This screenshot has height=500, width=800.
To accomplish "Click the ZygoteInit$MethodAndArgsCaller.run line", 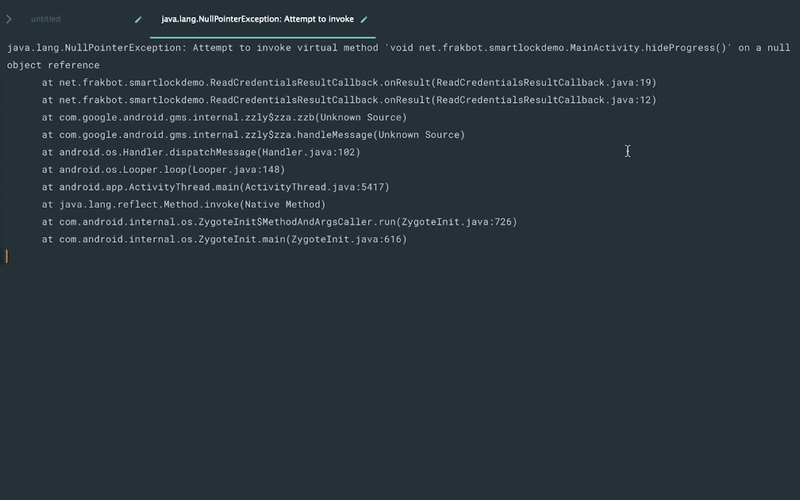I will click(280, 221).
